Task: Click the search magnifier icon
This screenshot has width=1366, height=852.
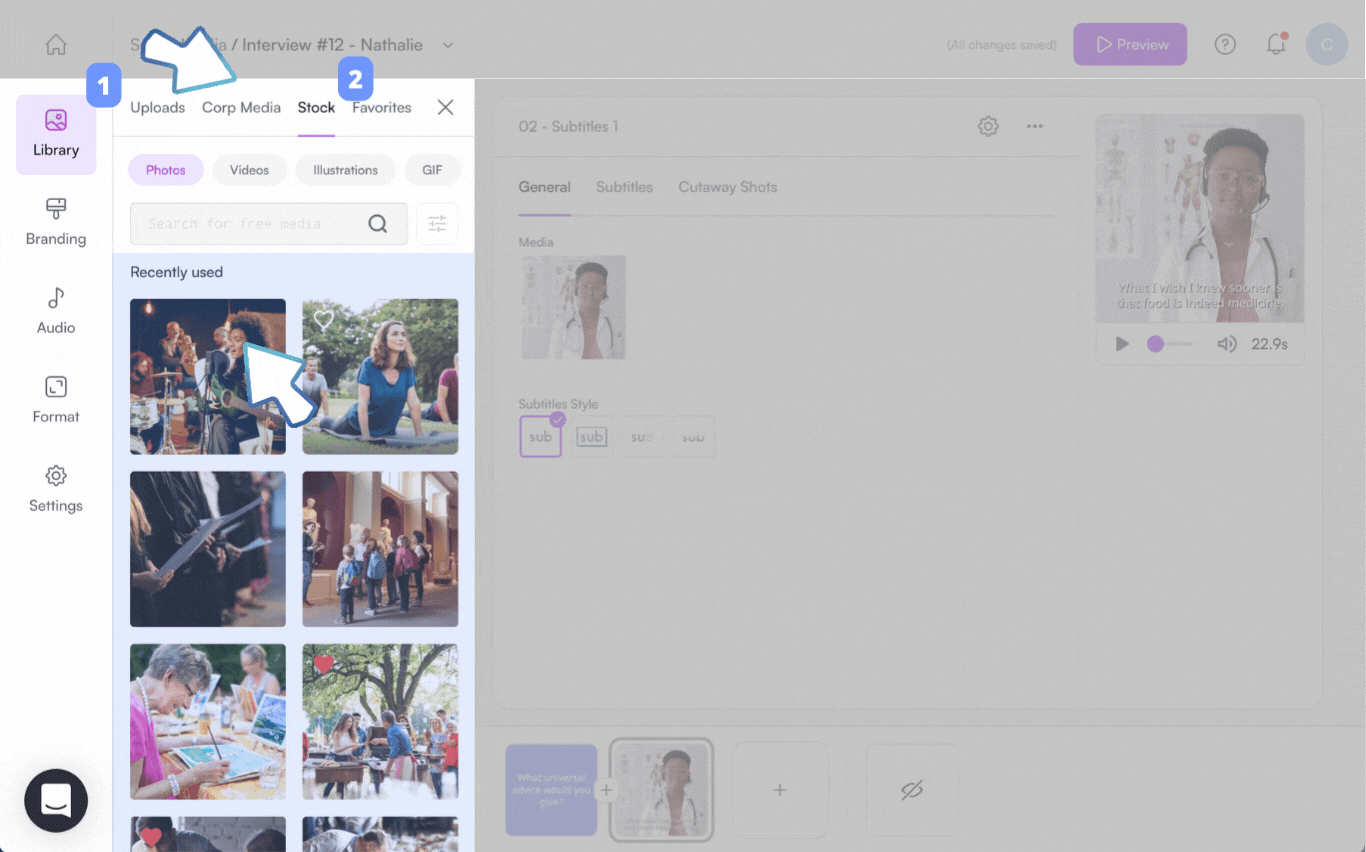Action: pos(377,224)
